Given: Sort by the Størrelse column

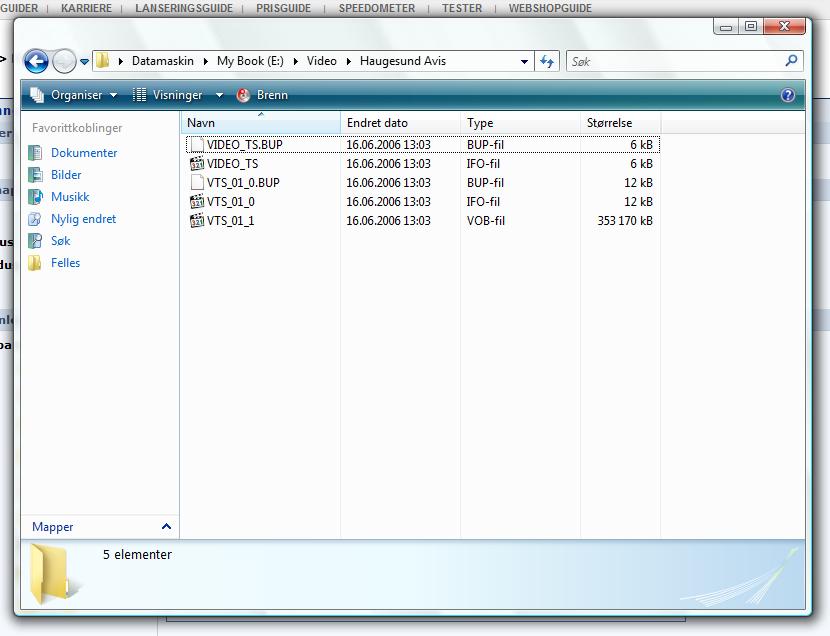Looking at the screenshot, I should pos(620,123).
